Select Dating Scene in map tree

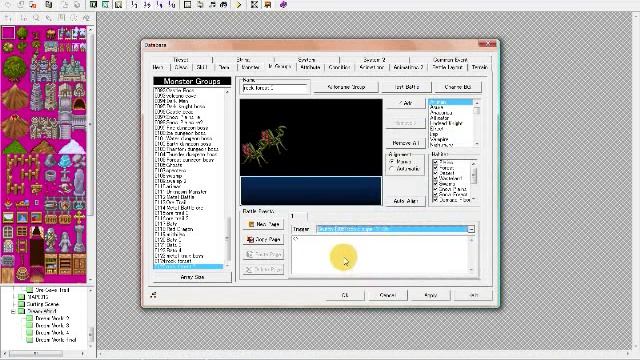pyautogui.click(x=43, y=304)
